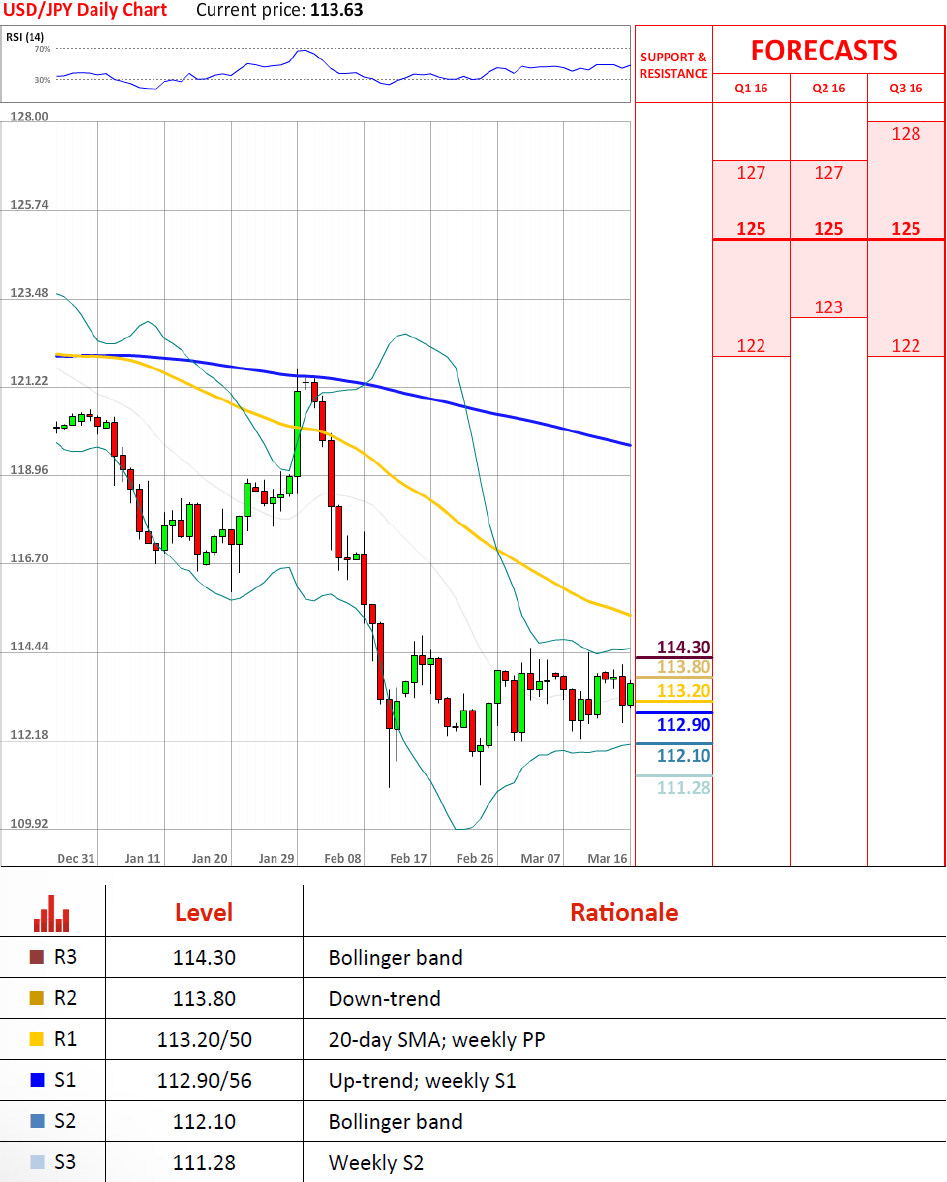Click the Feb 26 date label
The height and width of the screenshot is (1182, 947).
[475, 859]
